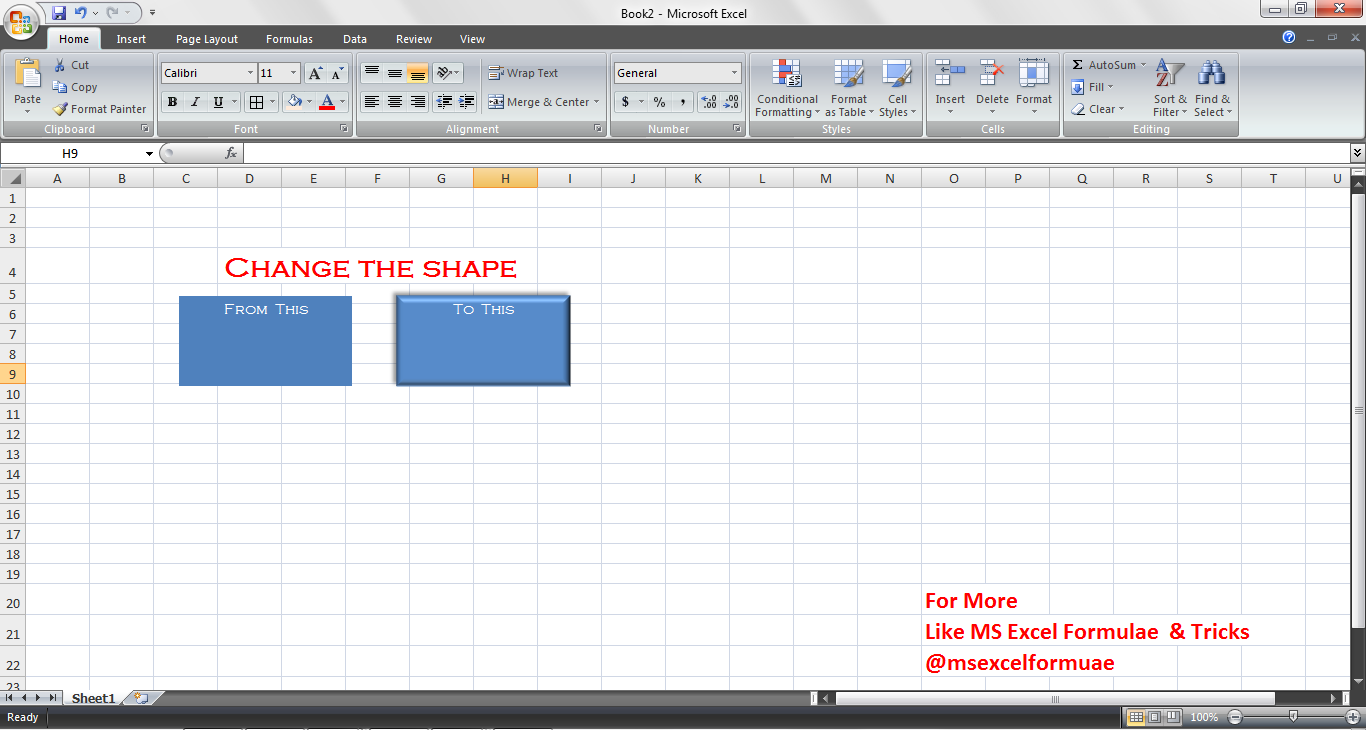Click the Copy button in Clipboard group

click(75, 87)
